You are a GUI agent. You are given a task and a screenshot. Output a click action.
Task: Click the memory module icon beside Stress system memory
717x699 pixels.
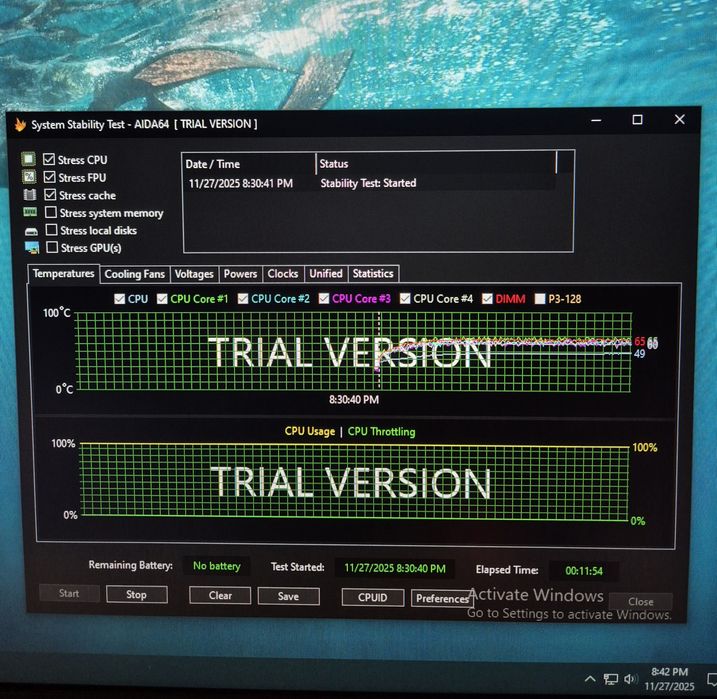click(x=30, y=212)
